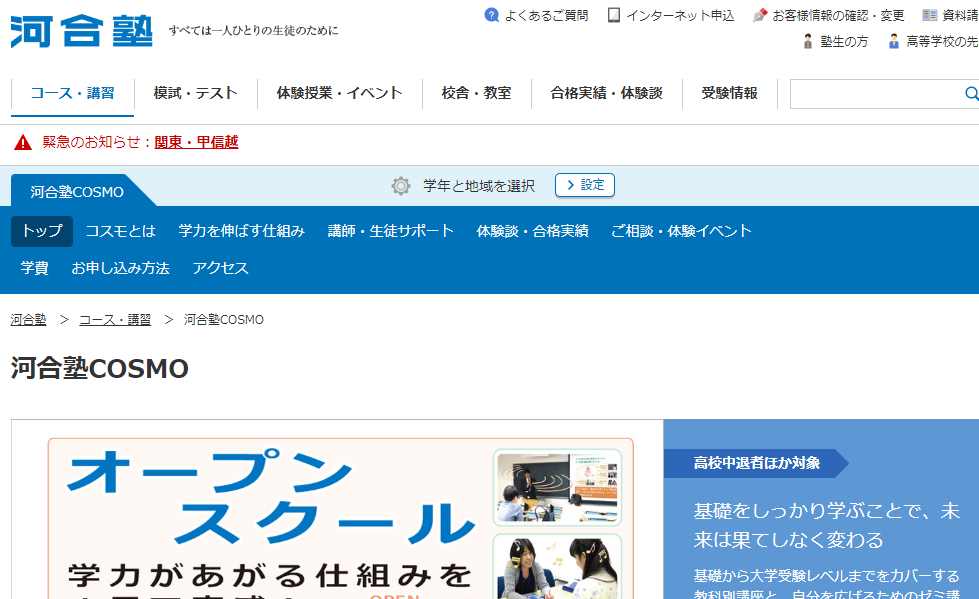979x599 pixels.
Task: Click the internet application device icon
Action: (x=614, y=15)
